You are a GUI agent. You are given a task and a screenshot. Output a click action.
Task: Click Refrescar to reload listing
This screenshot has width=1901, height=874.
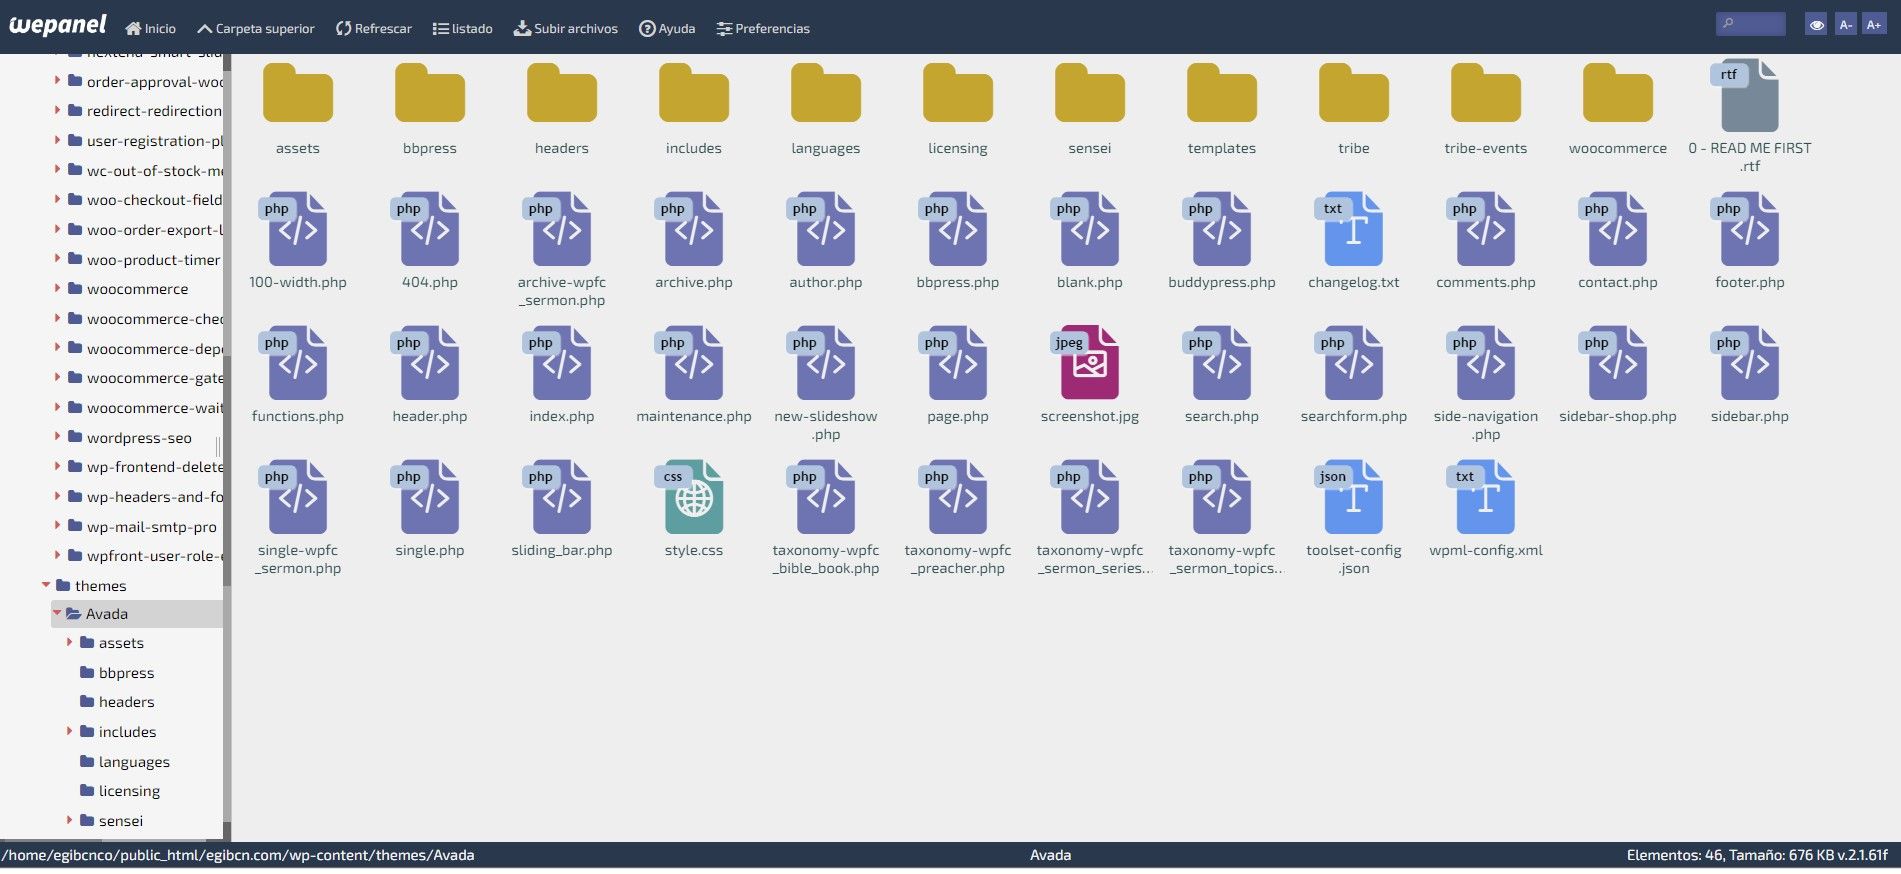click(374, 28)
